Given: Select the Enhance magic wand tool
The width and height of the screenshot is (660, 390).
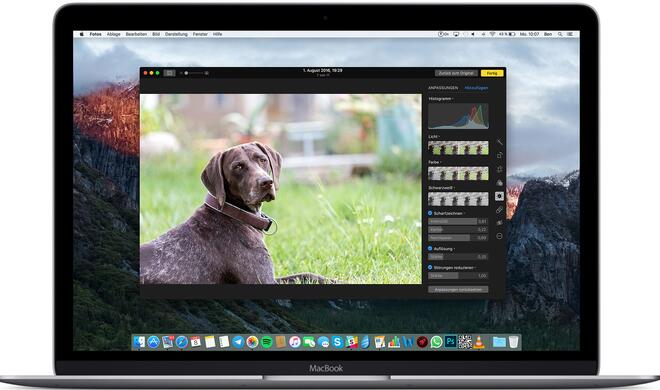Looking at the screenshot, I should click(x=500, y=141).
